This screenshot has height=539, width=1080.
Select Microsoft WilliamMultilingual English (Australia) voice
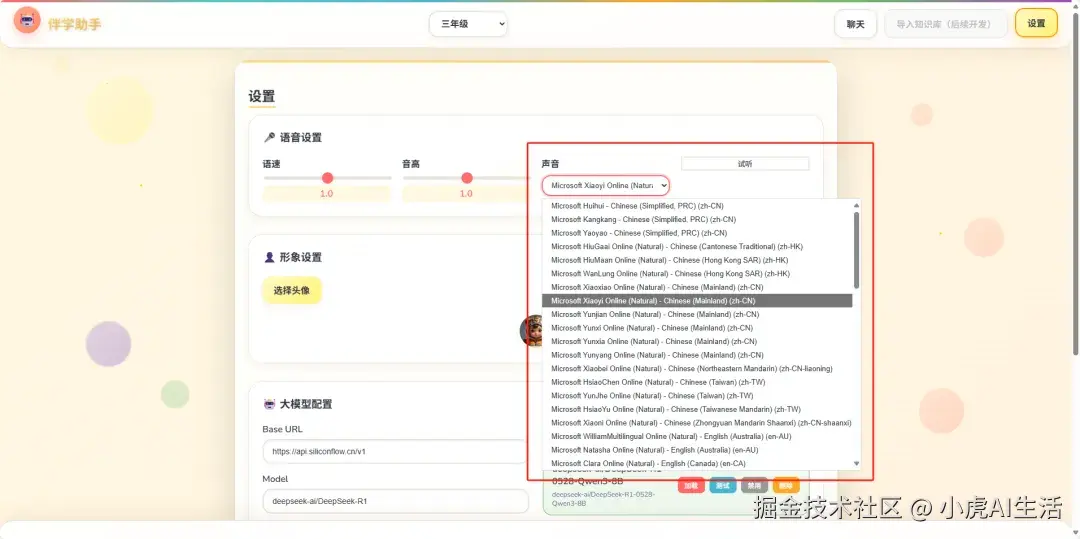coord(697,436)
